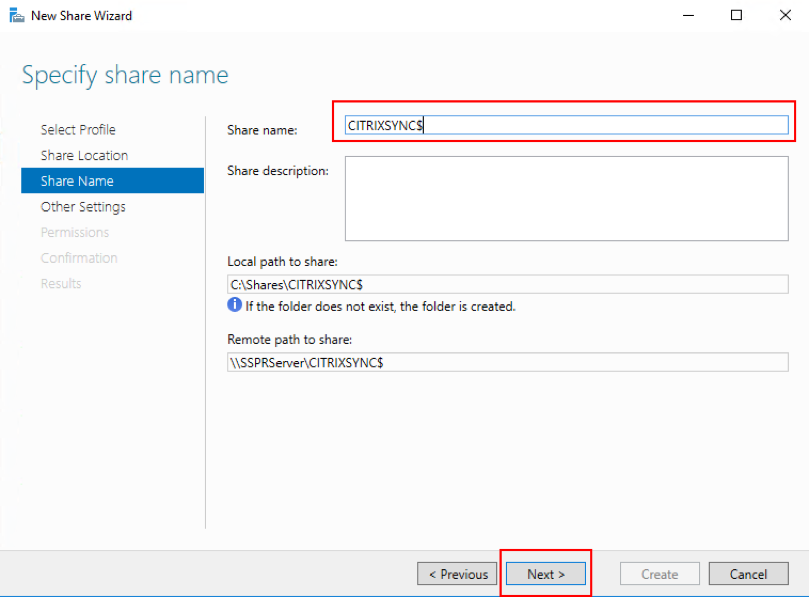Click the disabled Create button
The image size is (809, 597).
[x=659, y=574]
